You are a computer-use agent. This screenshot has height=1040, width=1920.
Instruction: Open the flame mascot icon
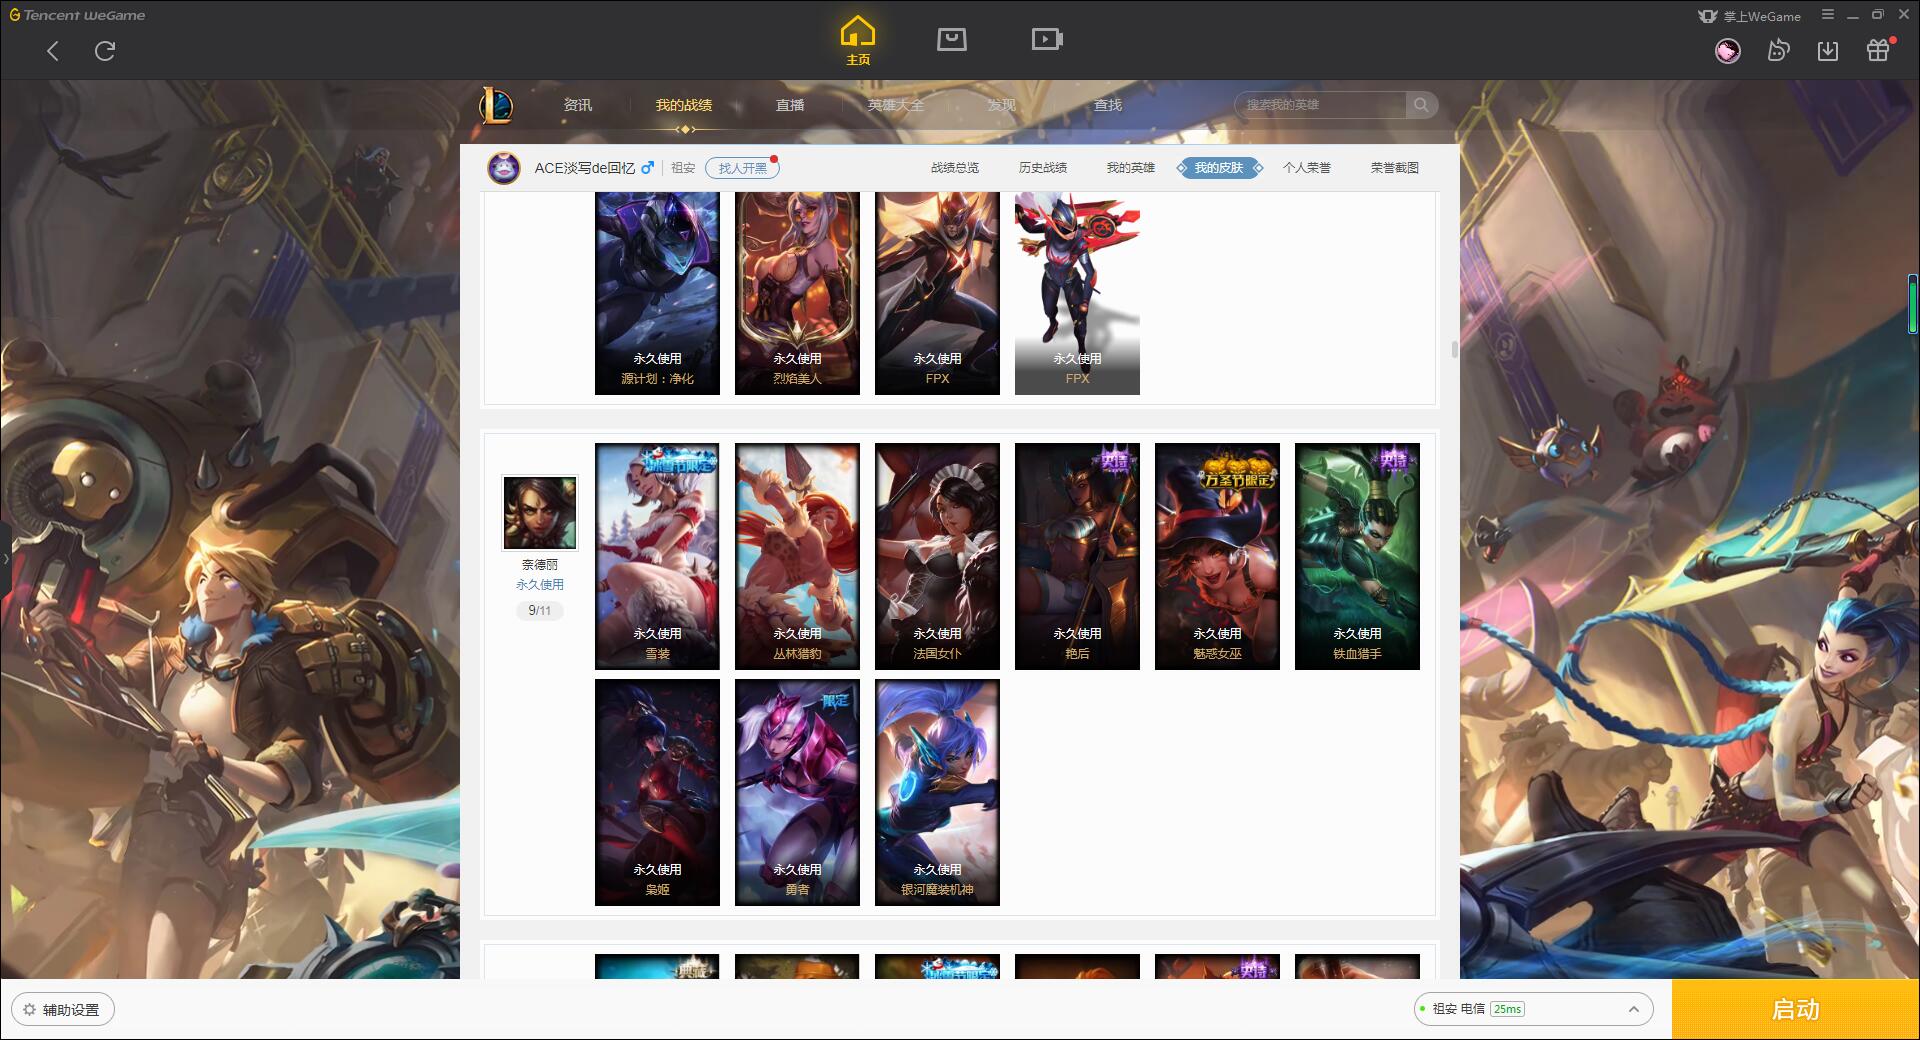pos(1778,50)
